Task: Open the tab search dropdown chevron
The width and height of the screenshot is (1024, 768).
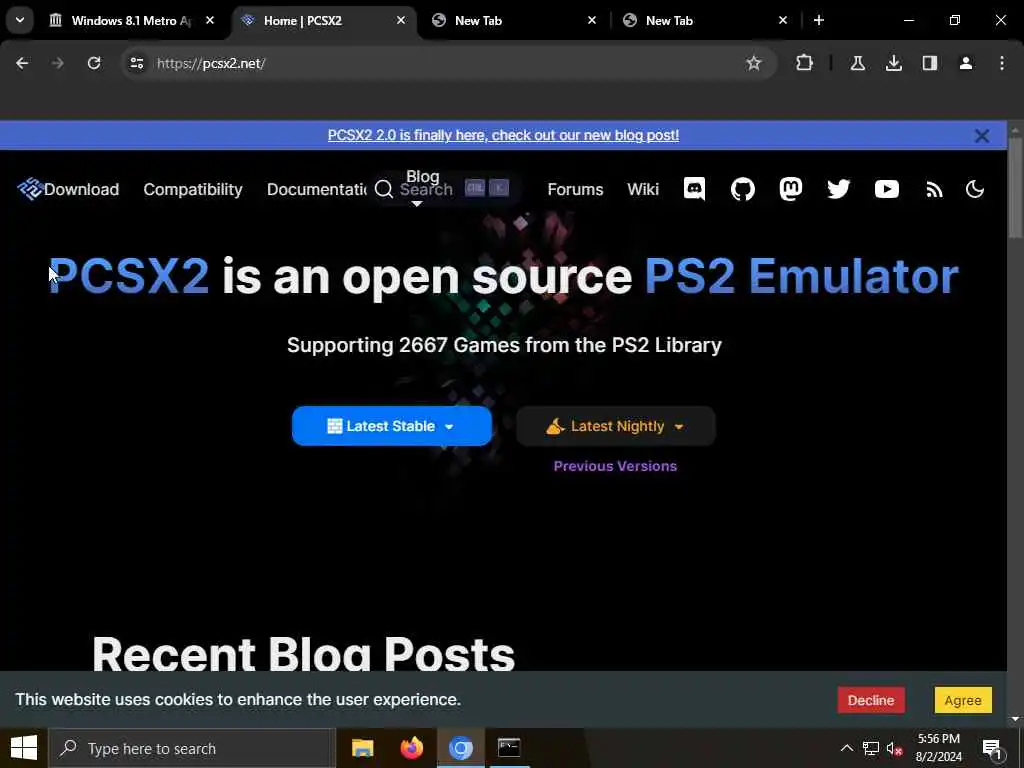Action: (x=20, y=20)
